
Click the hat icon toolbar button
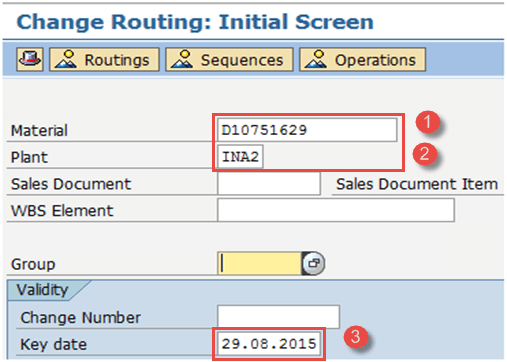pos(30,59)
